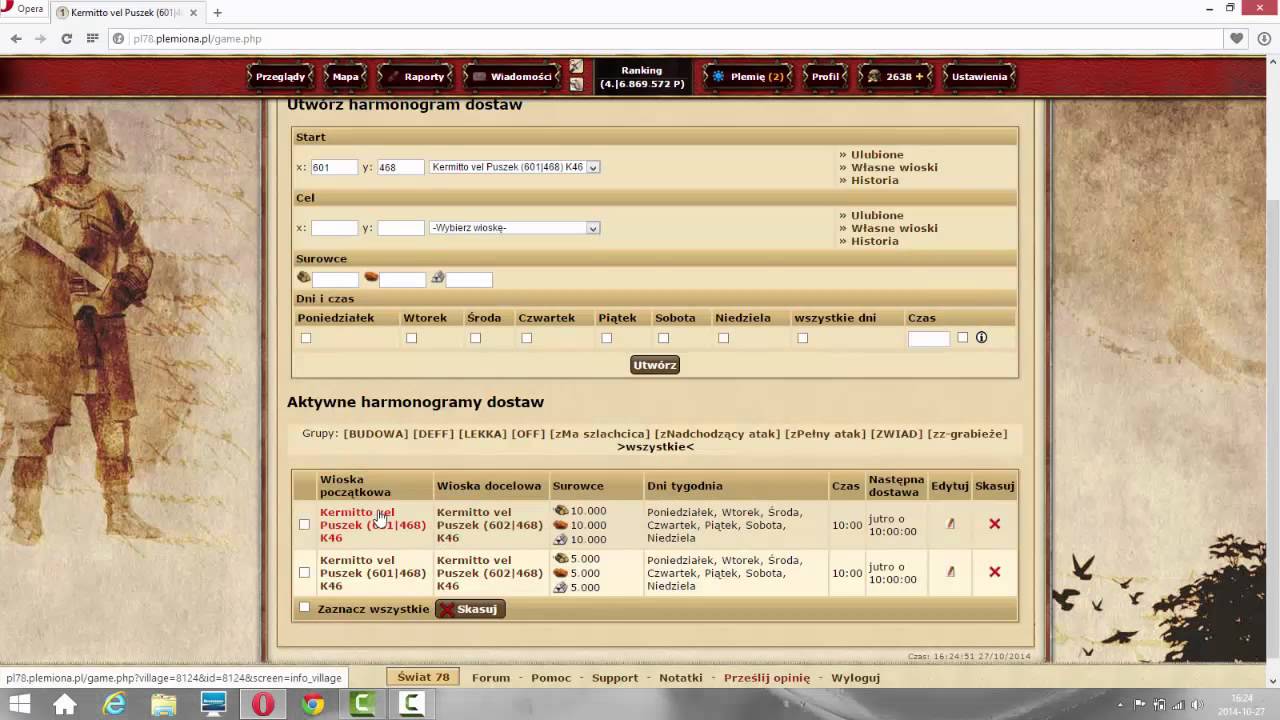The image size is (1280, 720).
Task: Click the wood resource amount field
Action: click(335, 279)
